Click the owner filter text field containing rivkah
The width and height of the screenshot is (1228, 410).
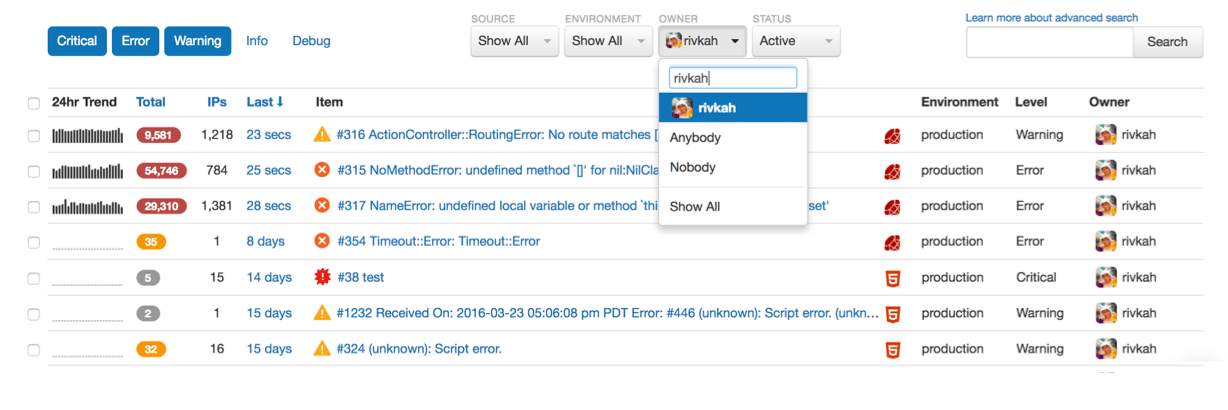coord(733,78)
